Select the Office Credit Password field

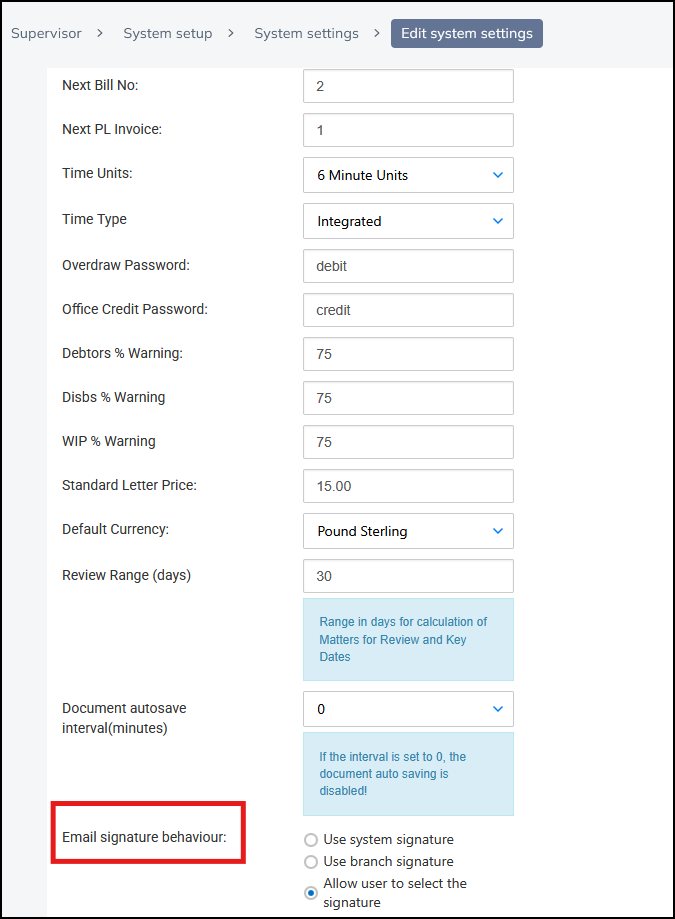(408, 310)
